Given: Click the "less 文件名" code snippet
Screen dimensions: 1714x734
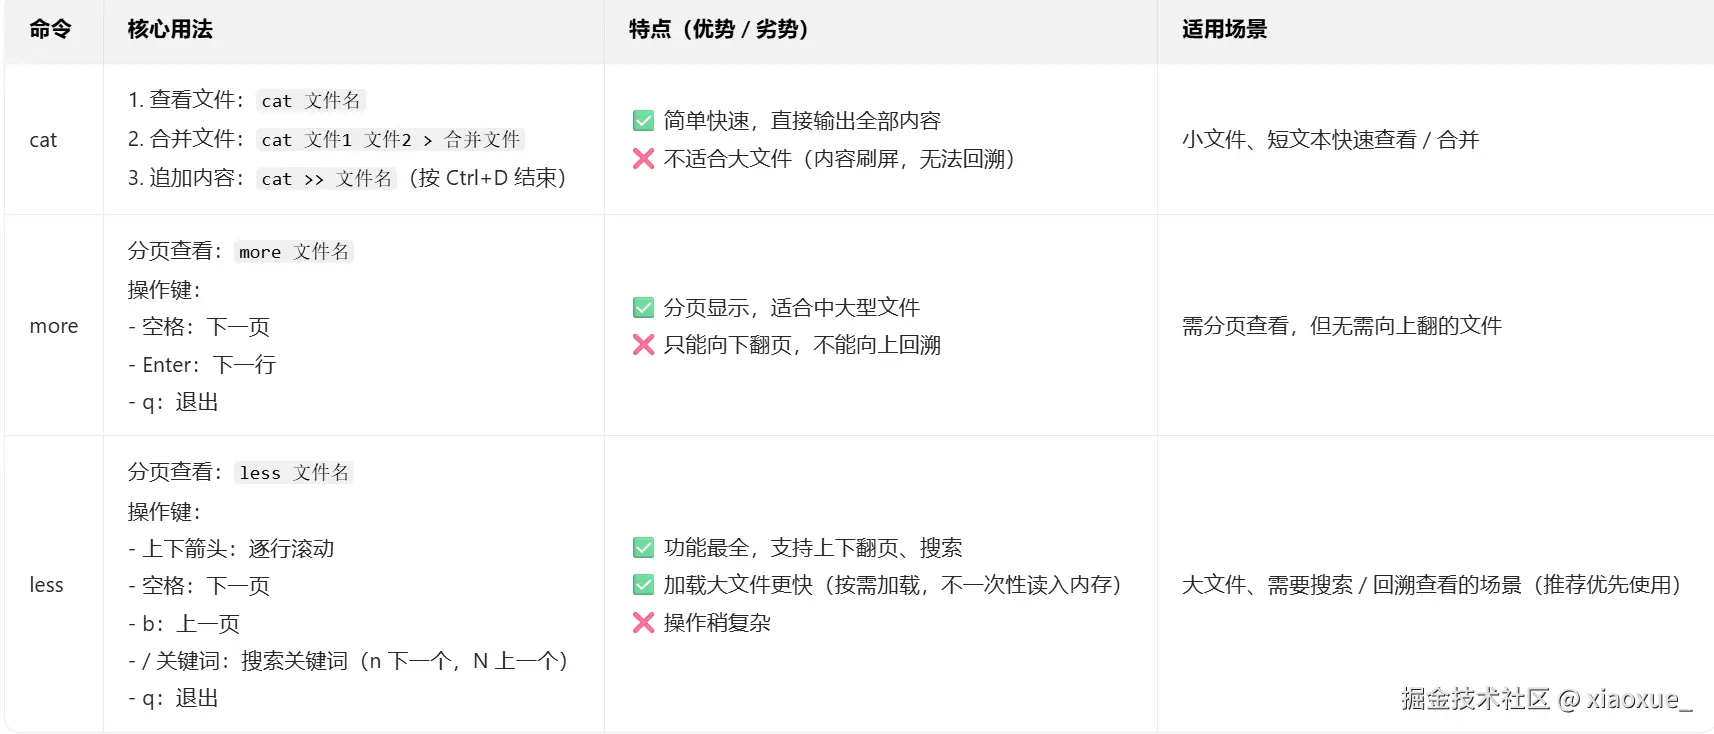Looking at the screenshot, I should coord(294,473).
